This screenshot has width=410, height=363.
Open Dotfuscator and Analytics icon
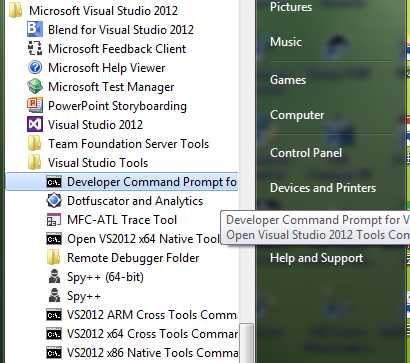(54, 201)
